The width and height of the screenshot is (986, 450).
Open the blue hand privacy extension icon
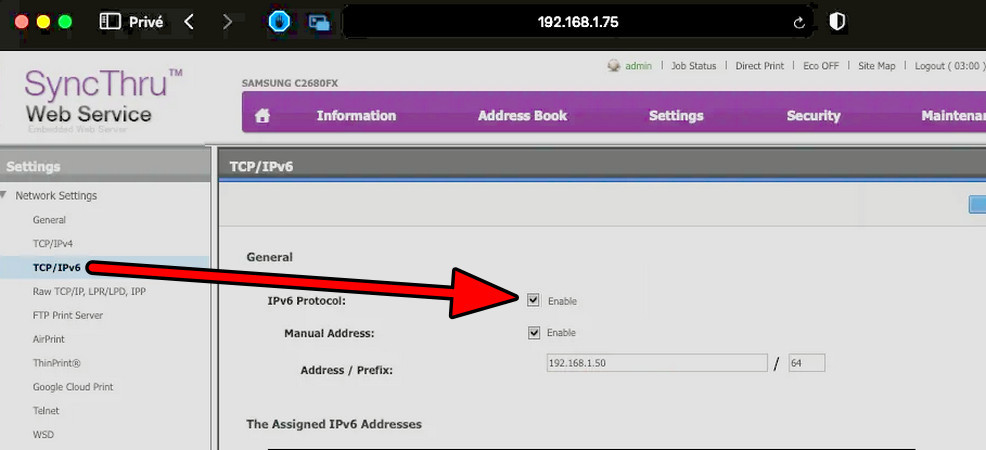[278, 22]
